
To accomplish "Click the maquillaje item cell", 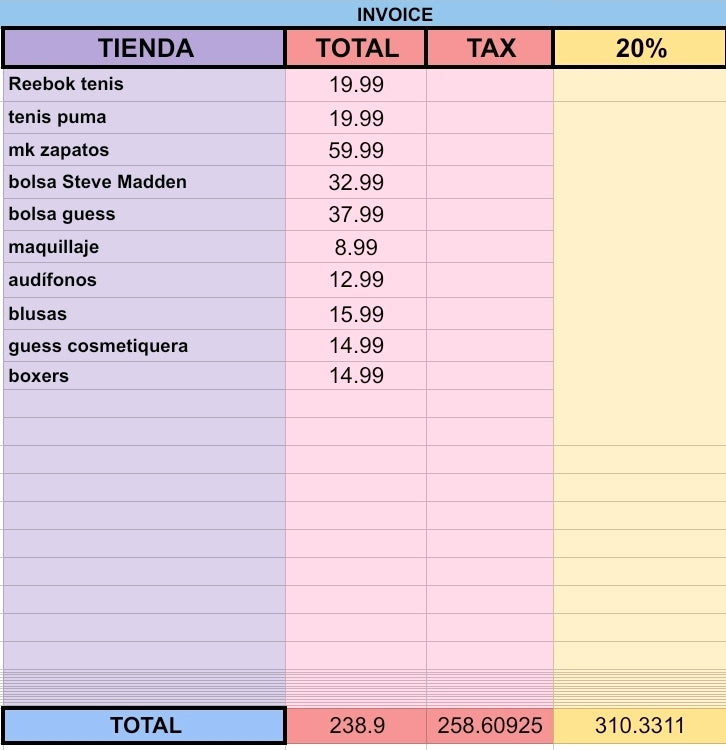I will coord(144,247).
